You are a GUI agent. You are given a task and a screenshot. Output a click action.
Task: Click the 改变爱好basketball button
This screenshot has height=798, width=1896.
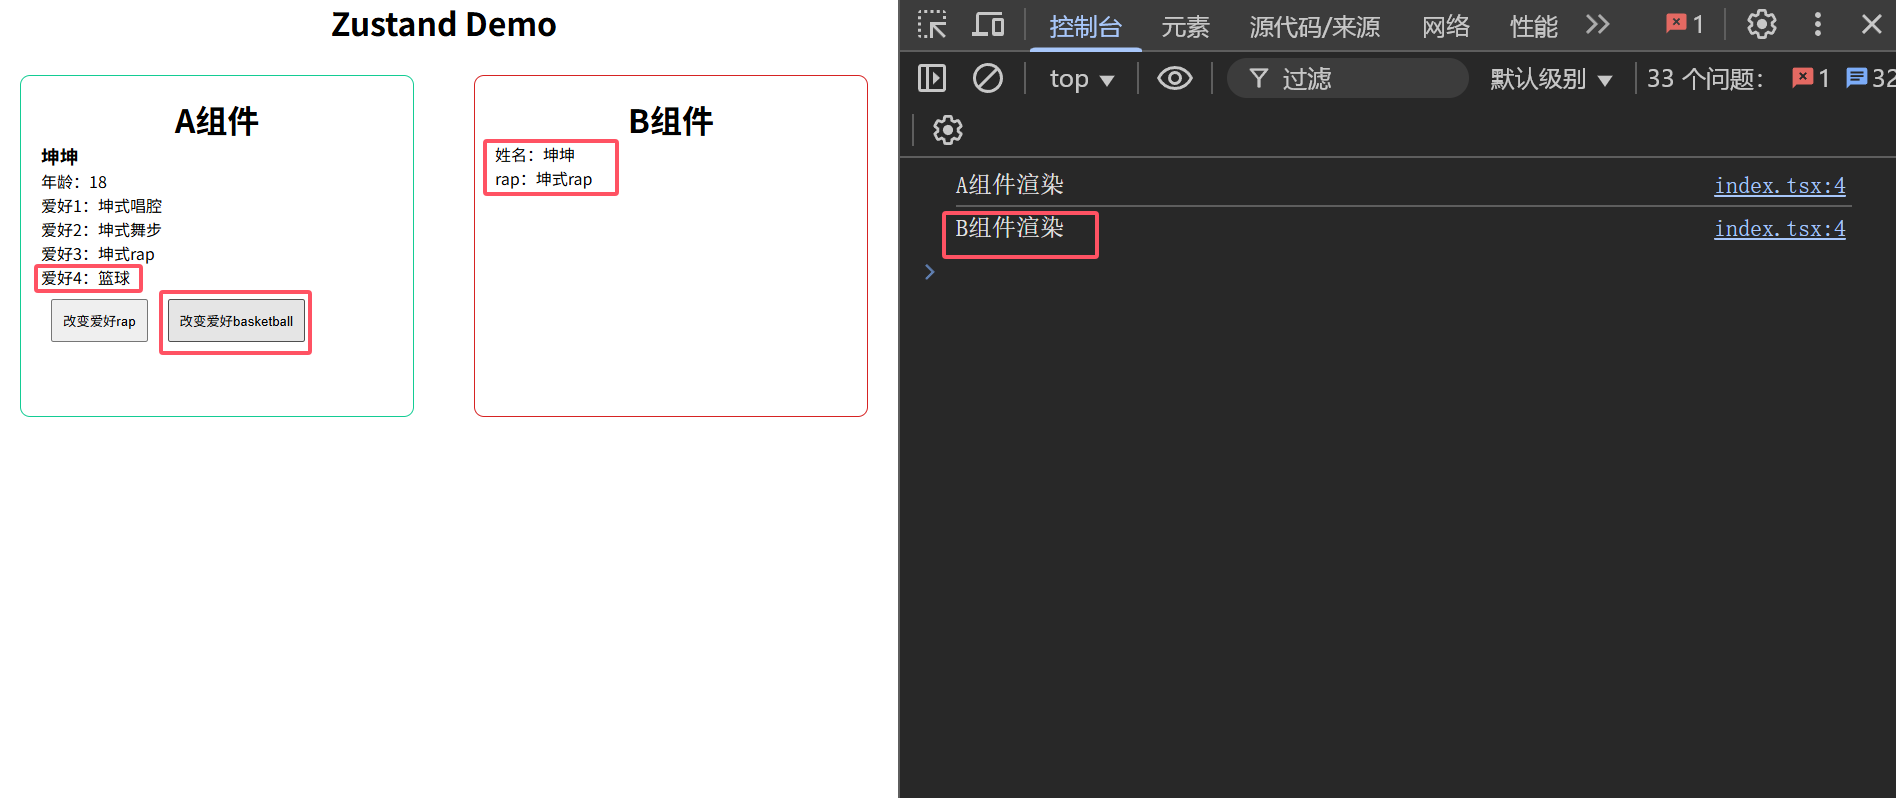coord(236,321)
